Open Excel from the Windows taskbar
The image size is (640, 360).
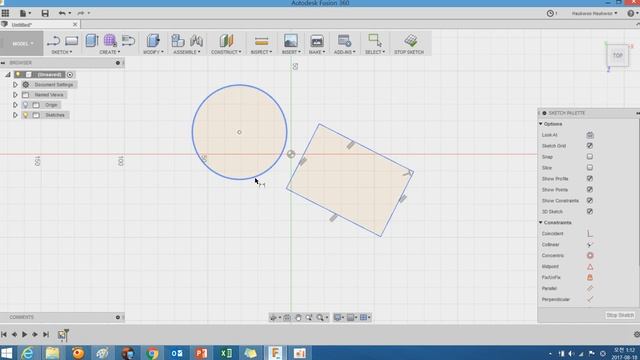click(226, 353)
